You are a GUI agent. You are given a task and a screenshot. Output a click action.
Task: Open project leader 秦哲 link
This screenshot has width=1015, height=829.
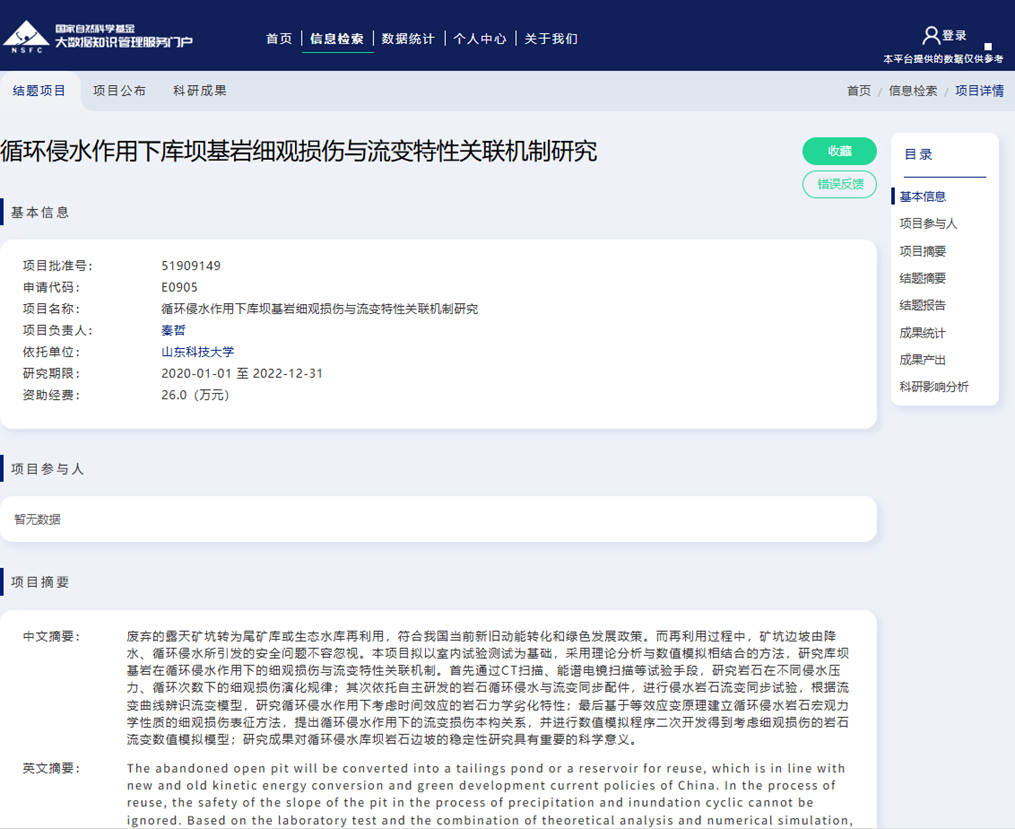point(173,330)
